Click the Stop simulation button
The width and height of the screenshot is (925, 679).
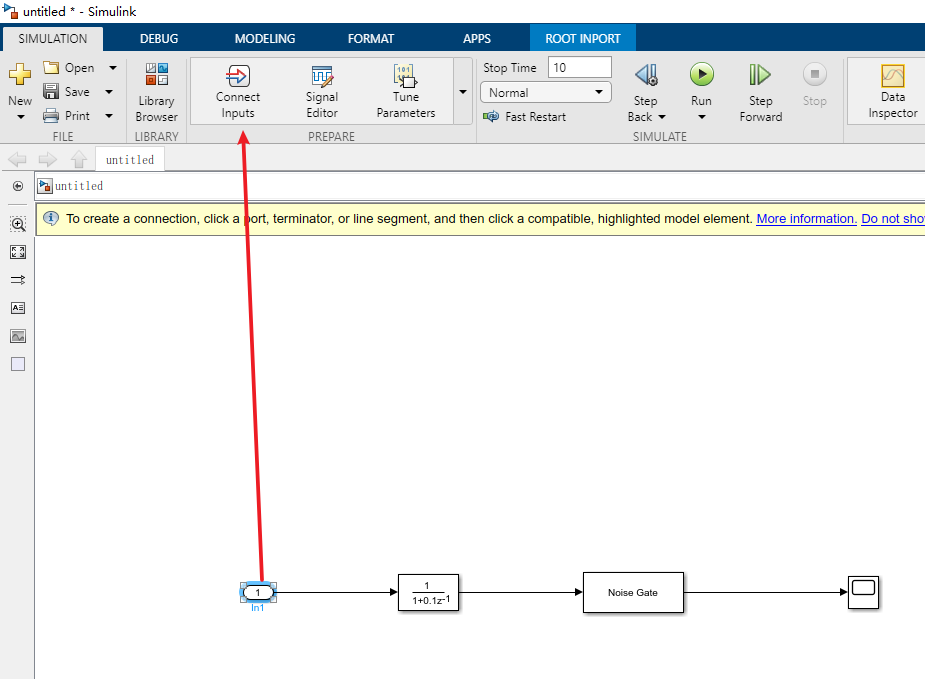tap(815, 85)
